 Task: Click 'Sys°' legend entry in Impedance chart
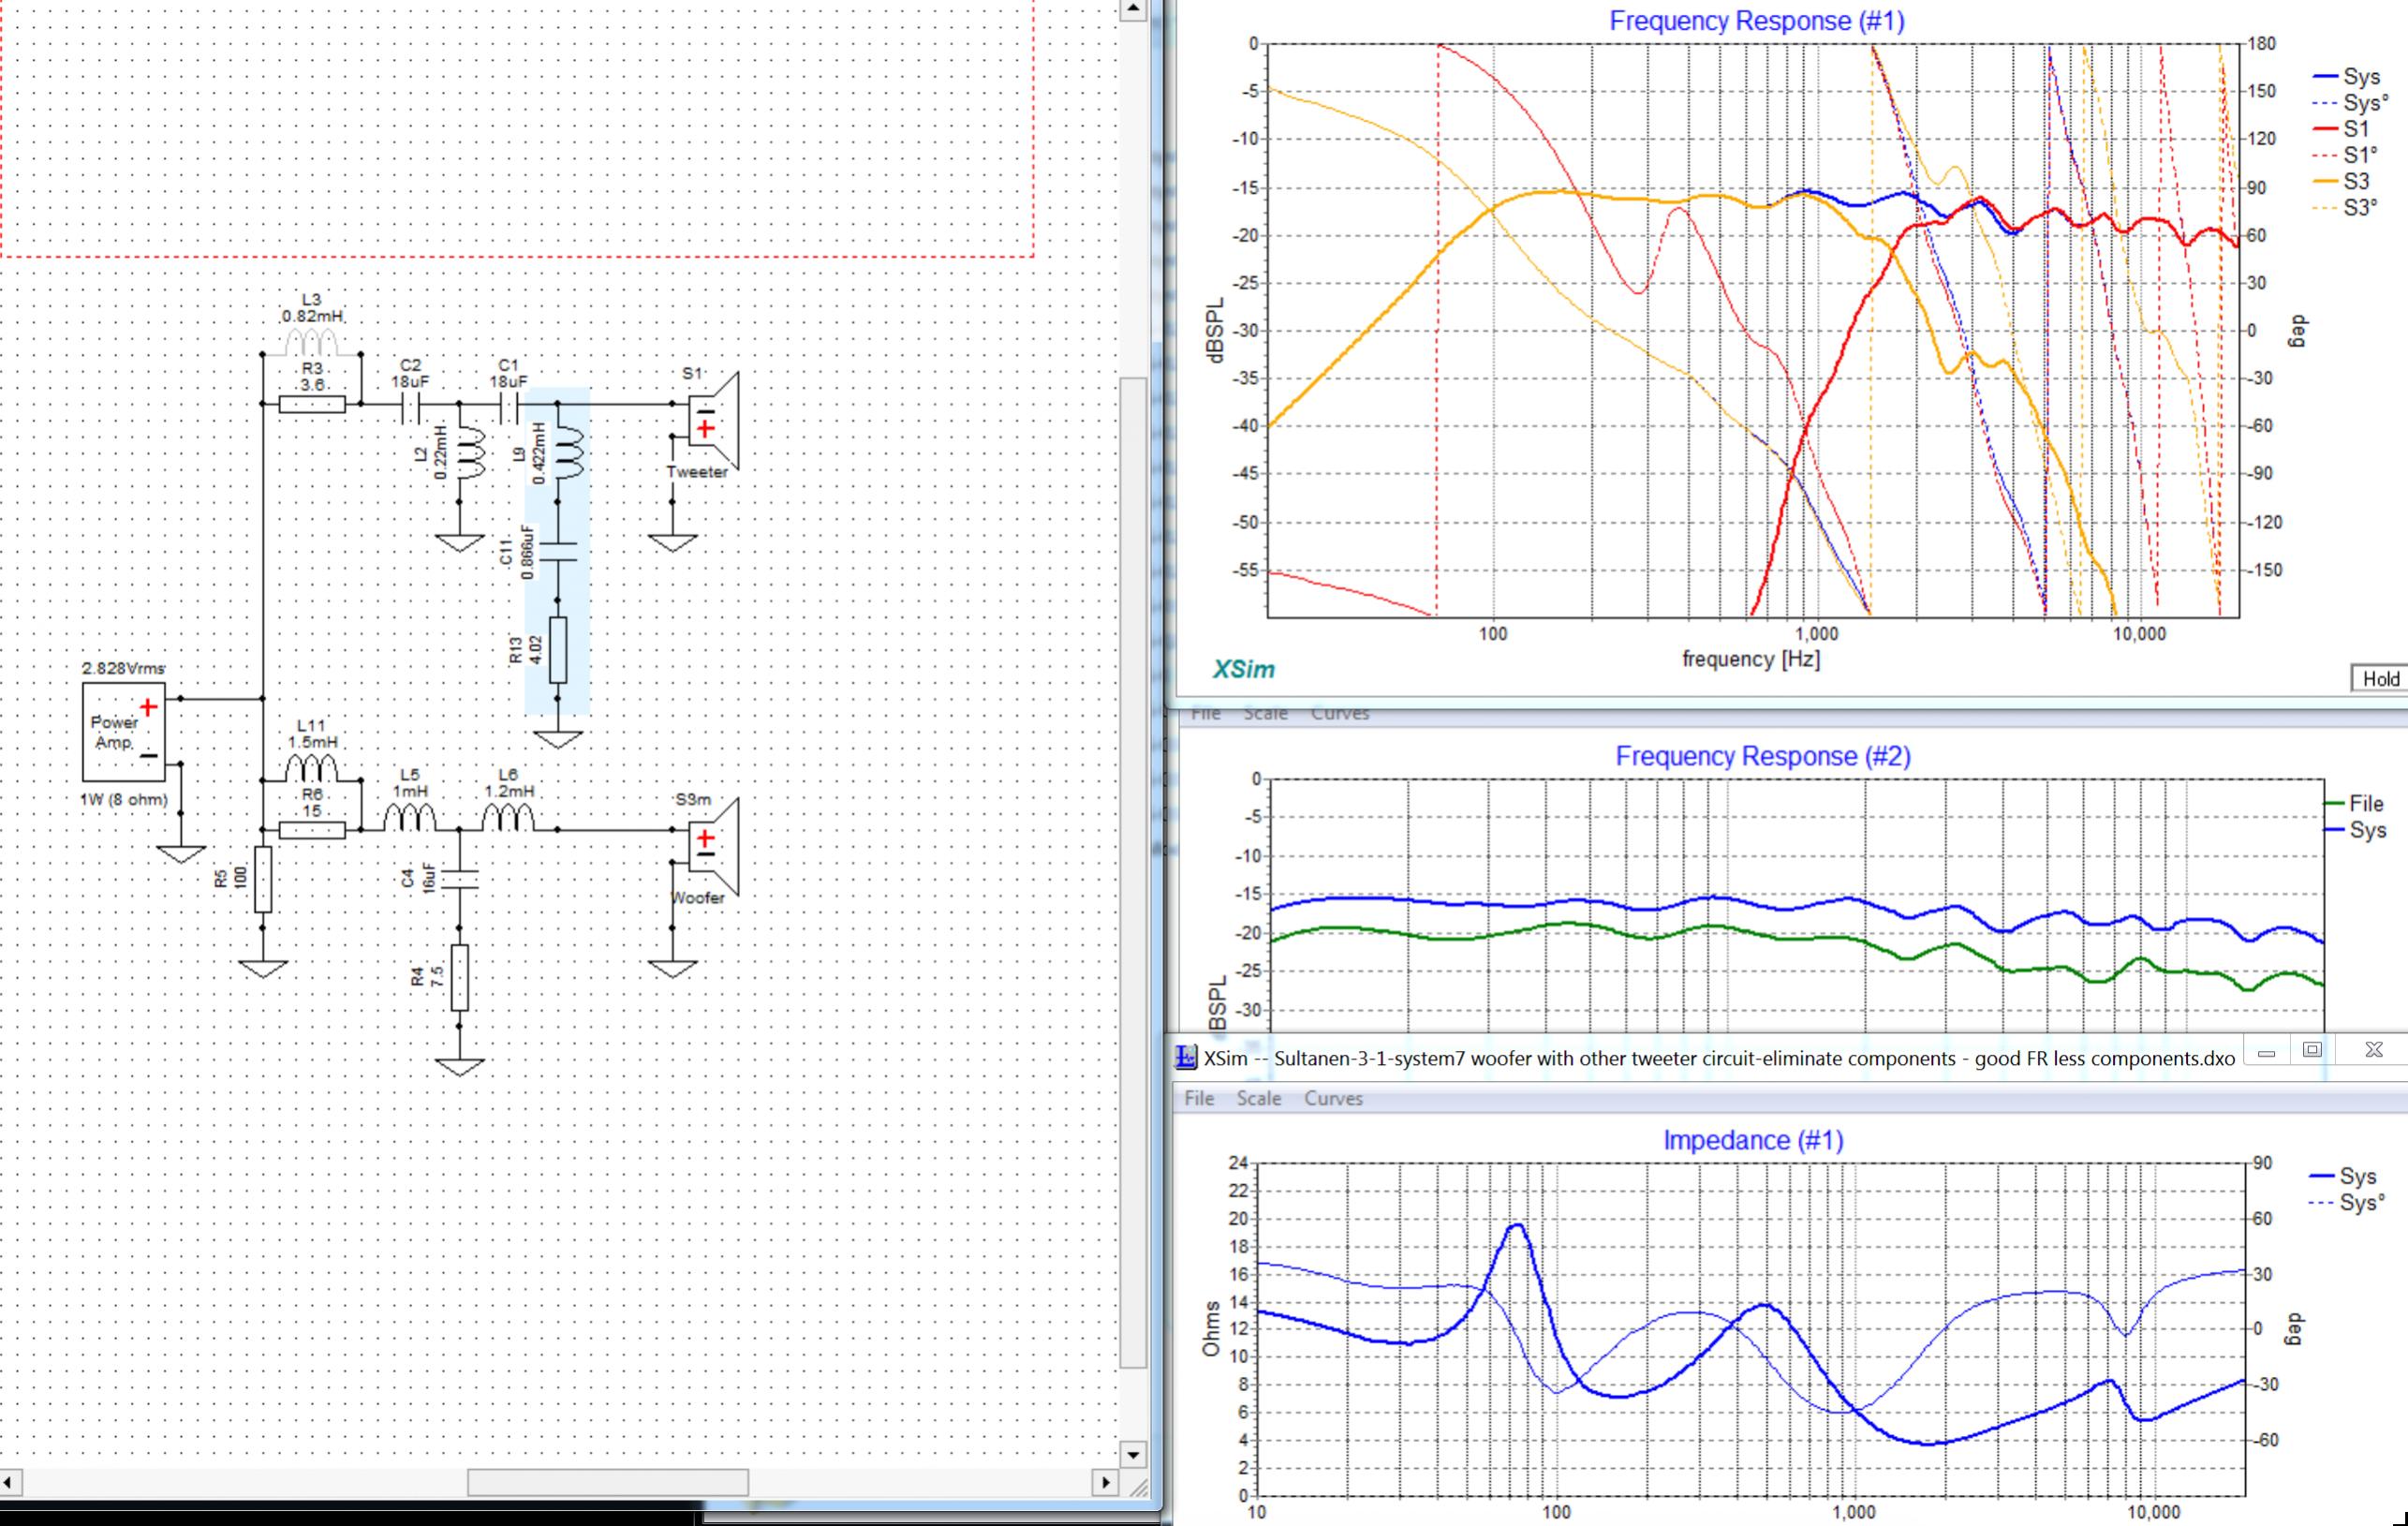2348,1203
